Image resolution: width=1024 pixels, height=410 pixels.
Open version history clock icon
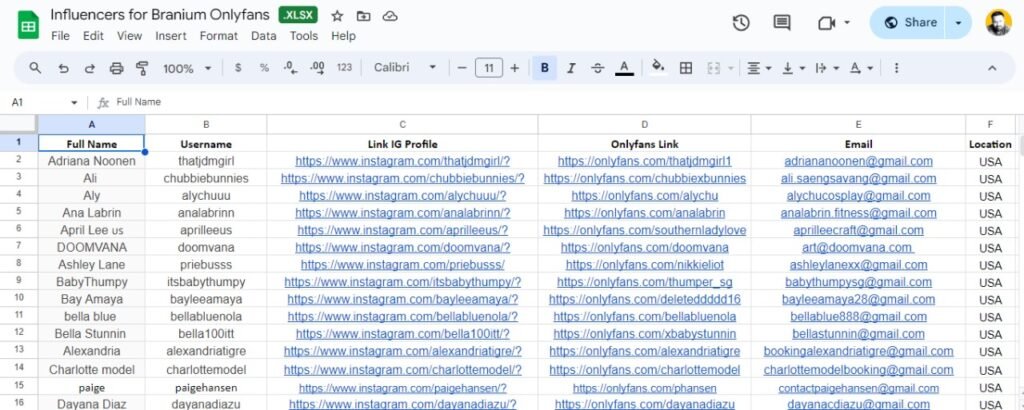741,22
